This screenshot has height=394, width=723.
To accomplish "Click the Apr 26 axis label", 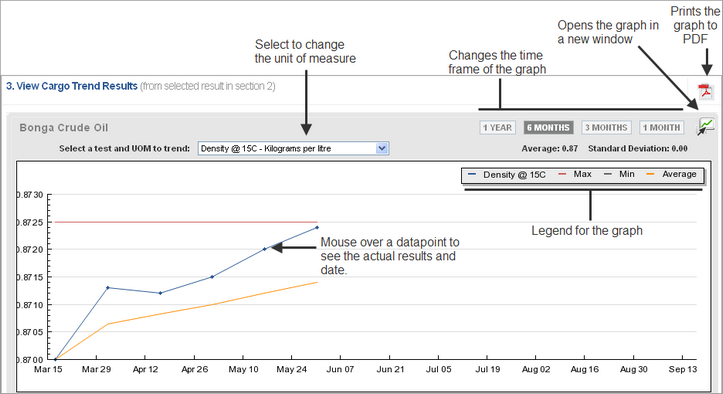I will pyautogui.click(x=195, y=370).
